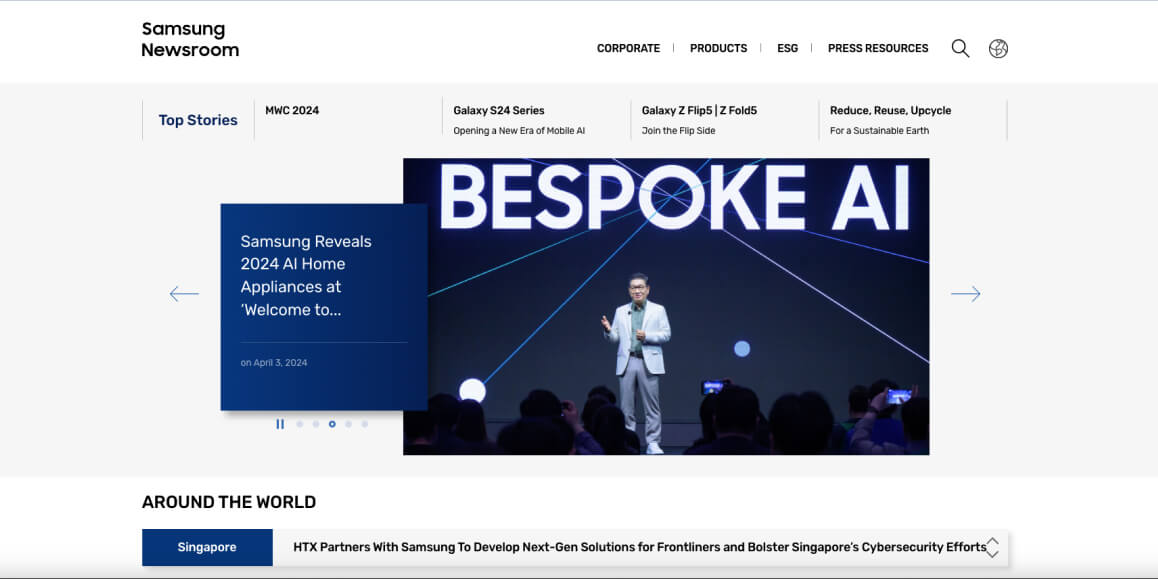Image resolution: width=1158 pixels, height=579 pixels.
Task: Select the active third carousel dot
Action: [332, 424]
